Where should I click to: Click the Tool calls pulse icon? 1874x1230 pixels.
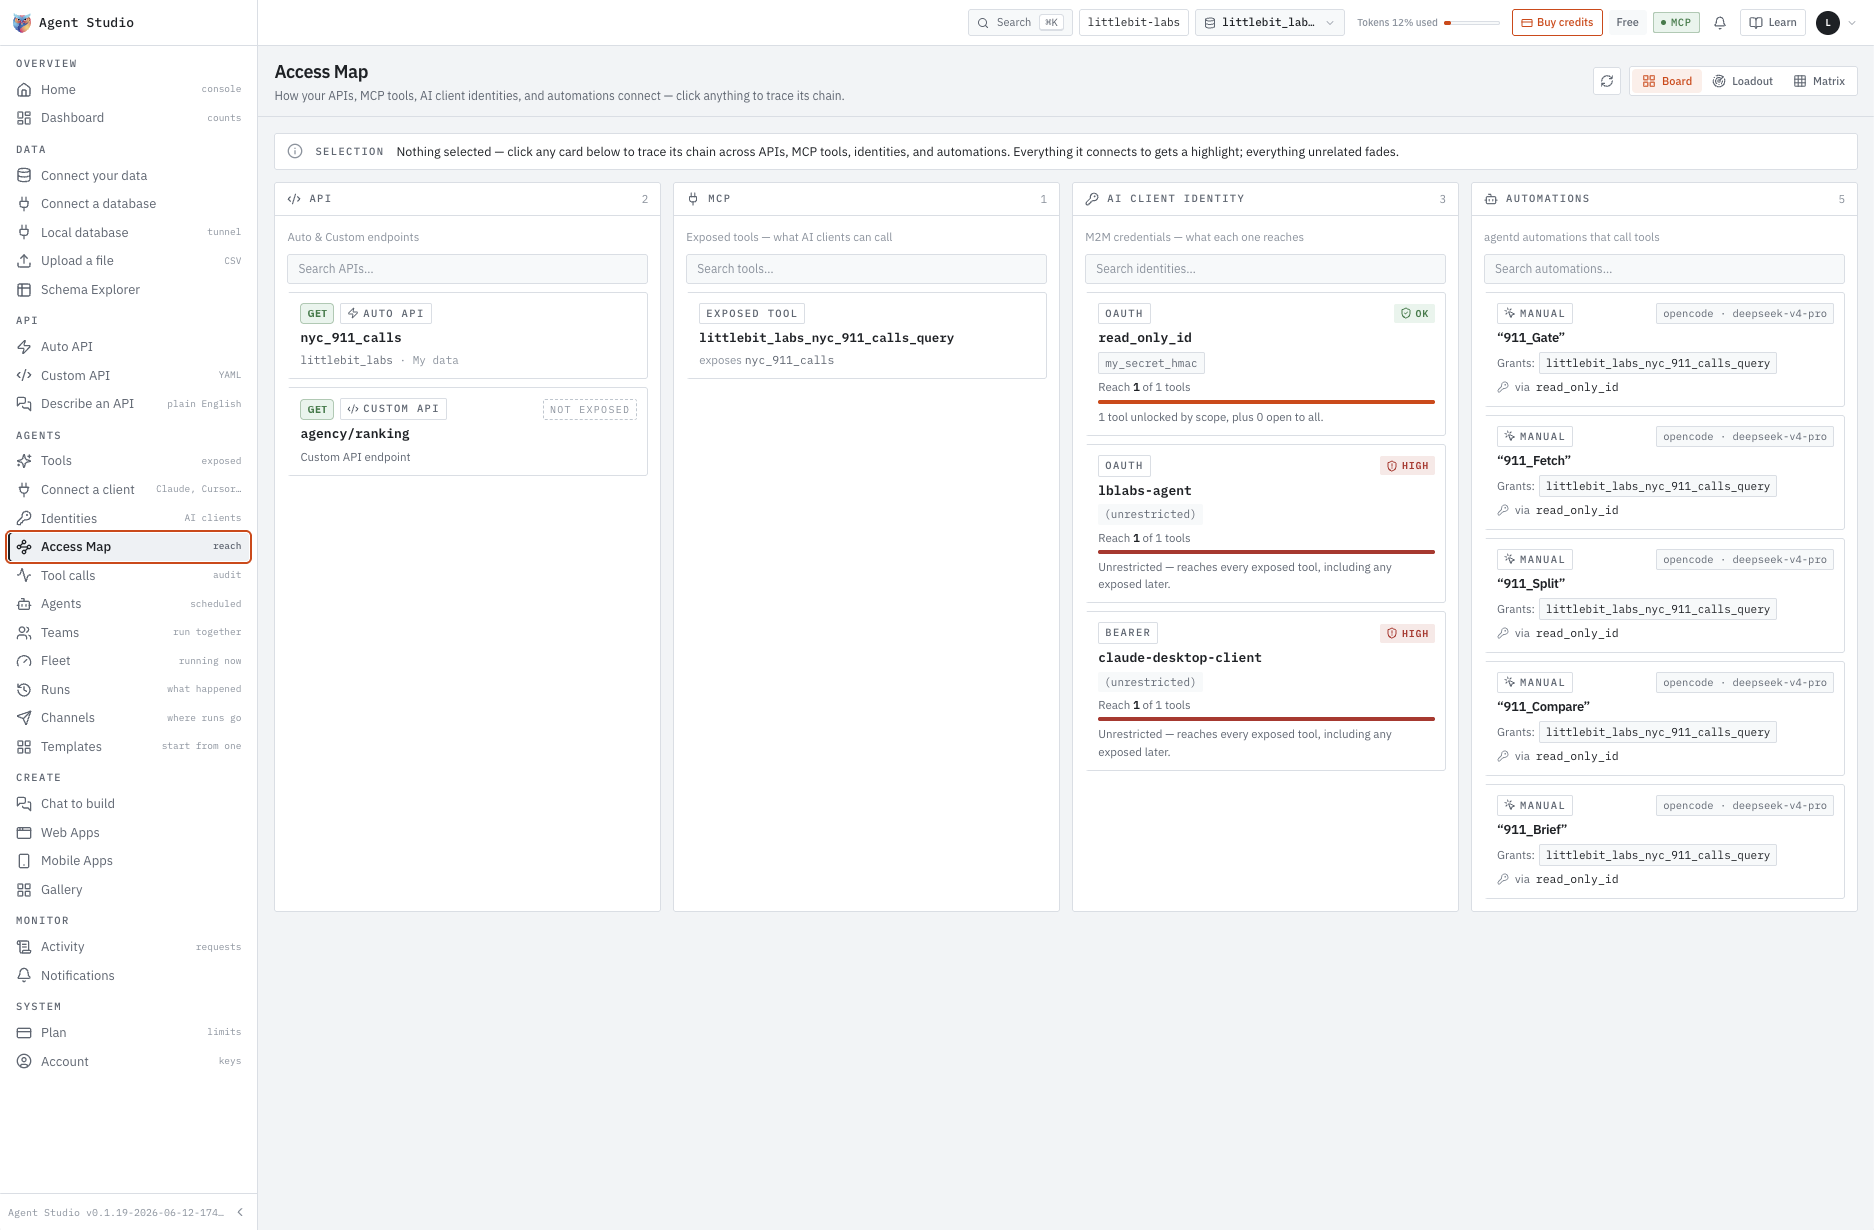coord(24,576)
